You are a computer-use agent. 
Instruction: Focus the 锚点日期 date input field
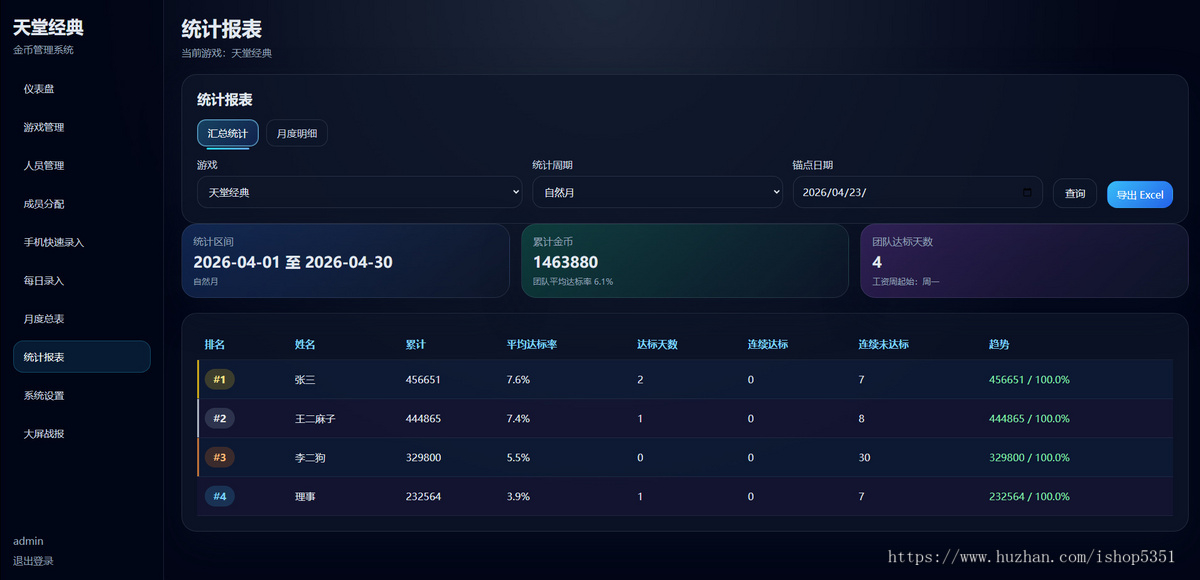[x=917, y=192]
